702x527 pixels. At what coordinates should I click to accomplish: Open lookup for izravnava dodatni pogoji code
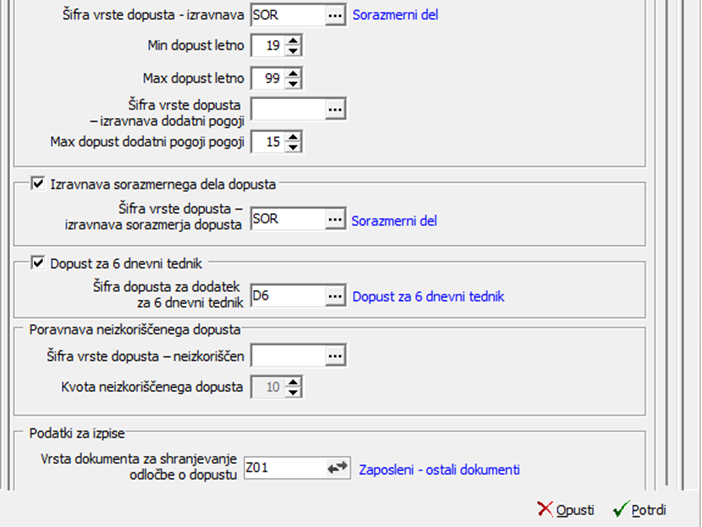click(x=335, y=109)
